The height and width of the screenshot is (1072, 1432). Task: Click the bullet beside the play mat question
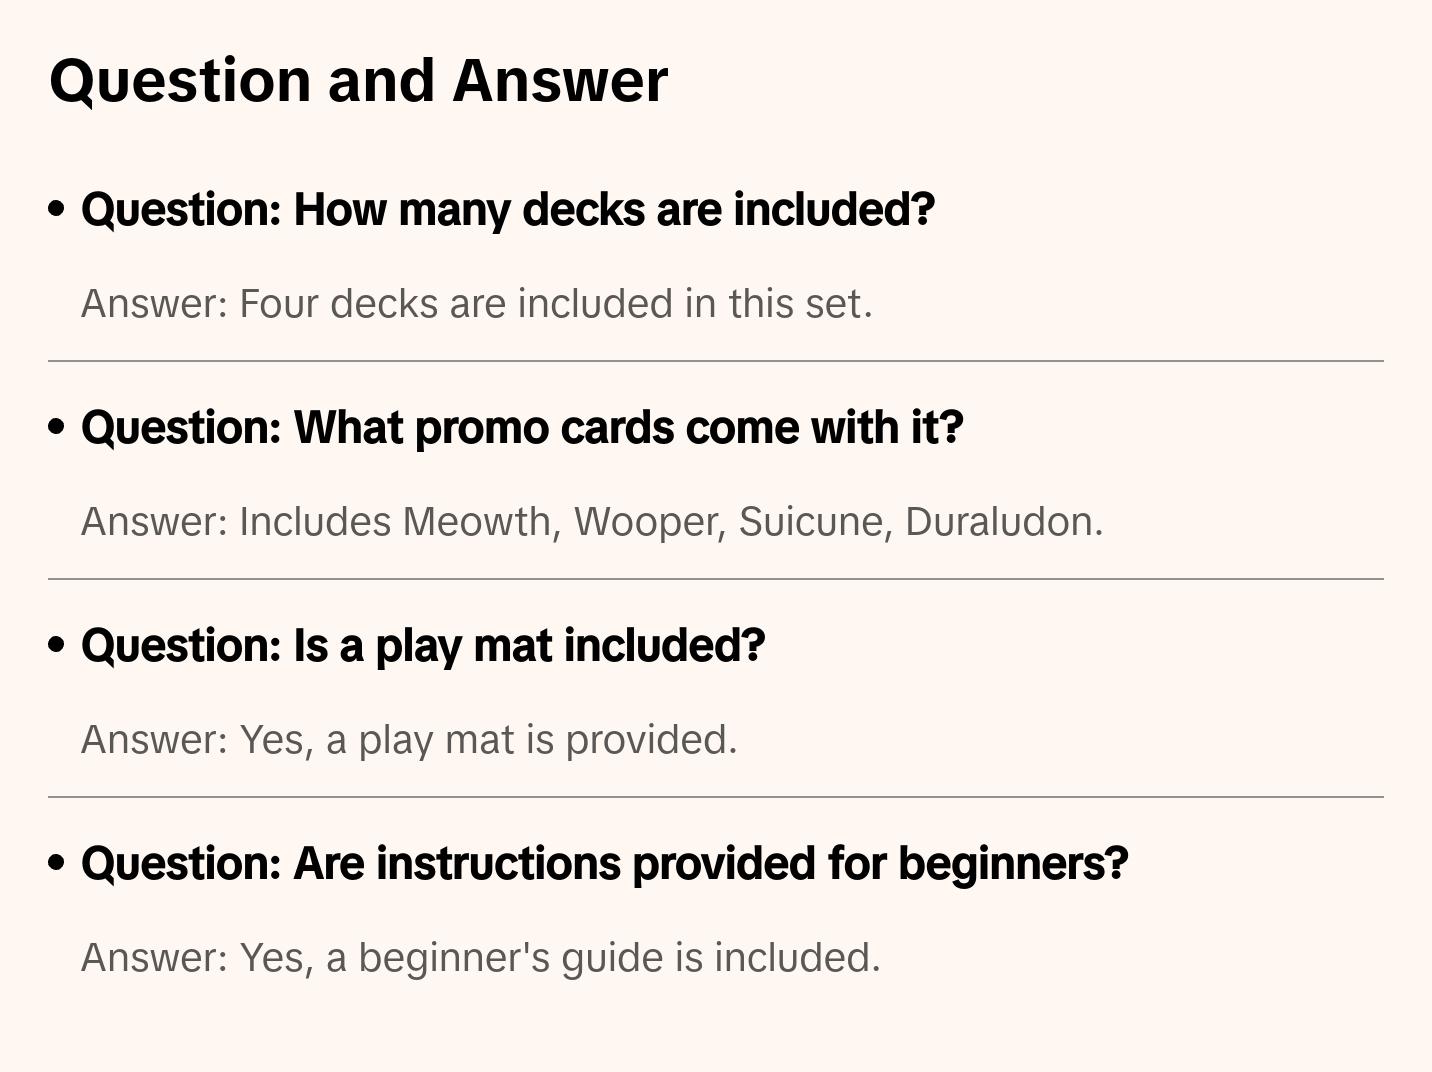(57, 645)
